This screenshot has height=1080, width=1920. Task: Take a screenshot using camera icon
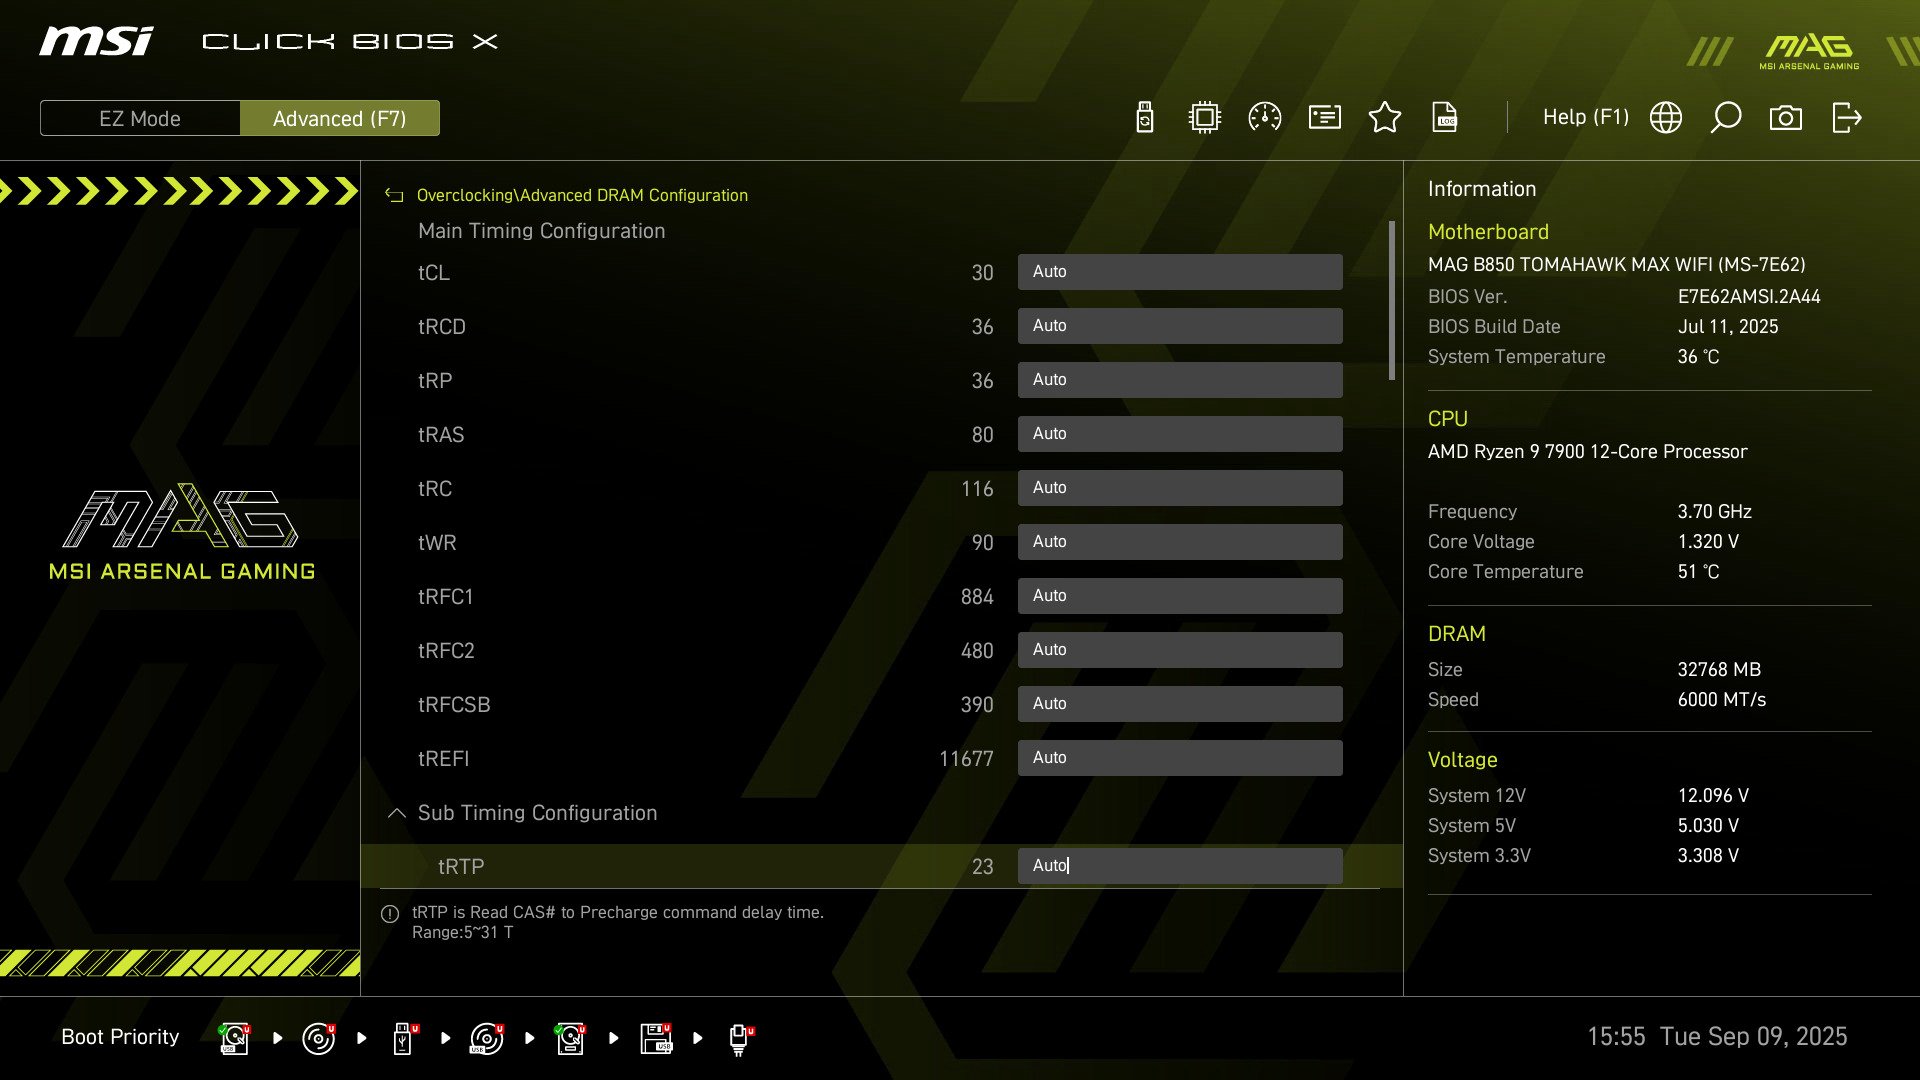coord(1787,117)
